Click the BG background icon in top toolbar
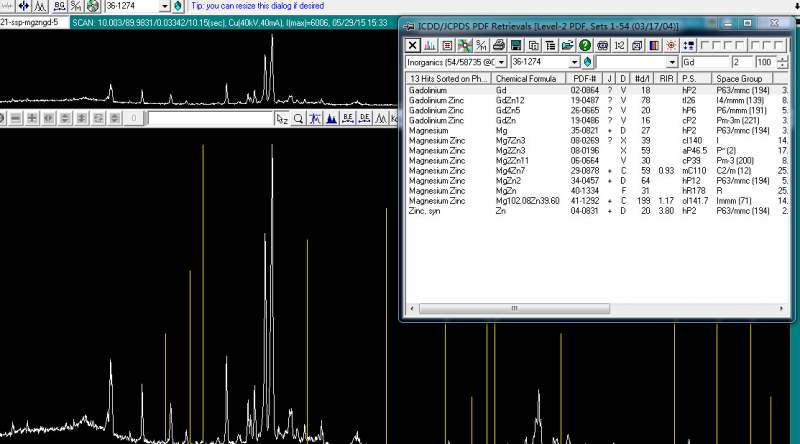The width and height of the screenshot is (800, 444). (x=60, y=6)
